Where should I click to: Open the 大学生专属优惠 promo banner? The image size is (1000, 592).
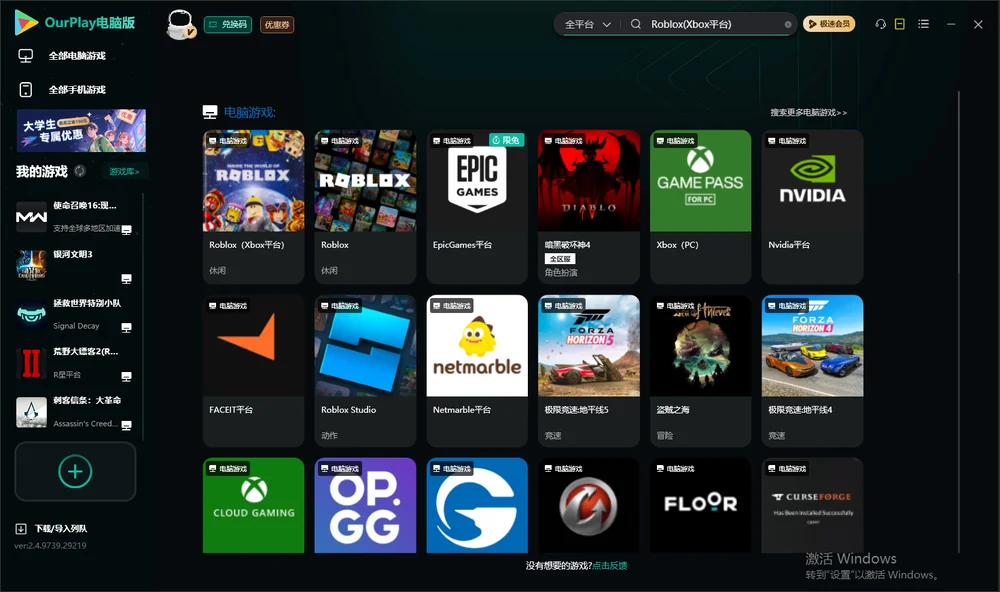pos(81,131)
